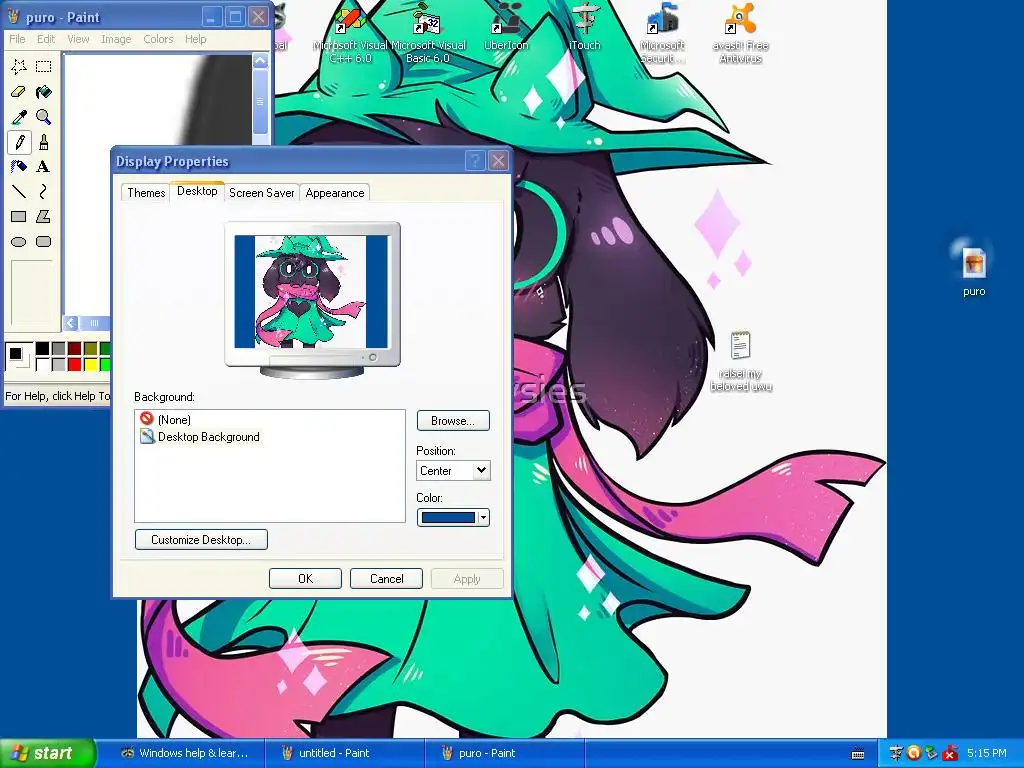Select the straight Line tool

19,191
